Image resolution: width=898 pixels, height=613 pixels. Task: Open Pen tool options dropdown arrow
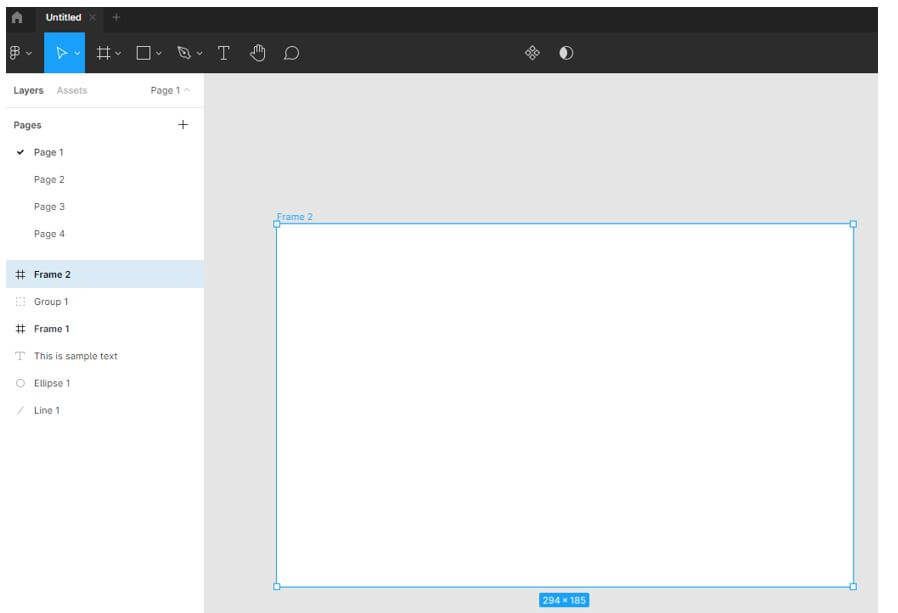coord(199,53)
